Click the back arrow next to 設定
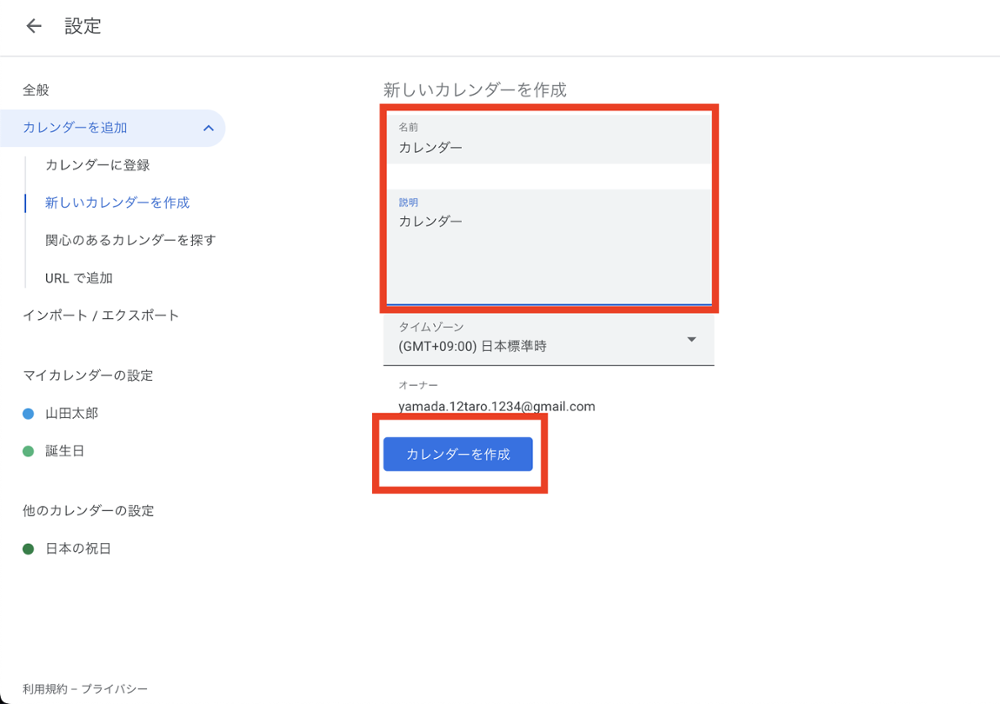This screenshot has height=704, width=1000. 34,27
